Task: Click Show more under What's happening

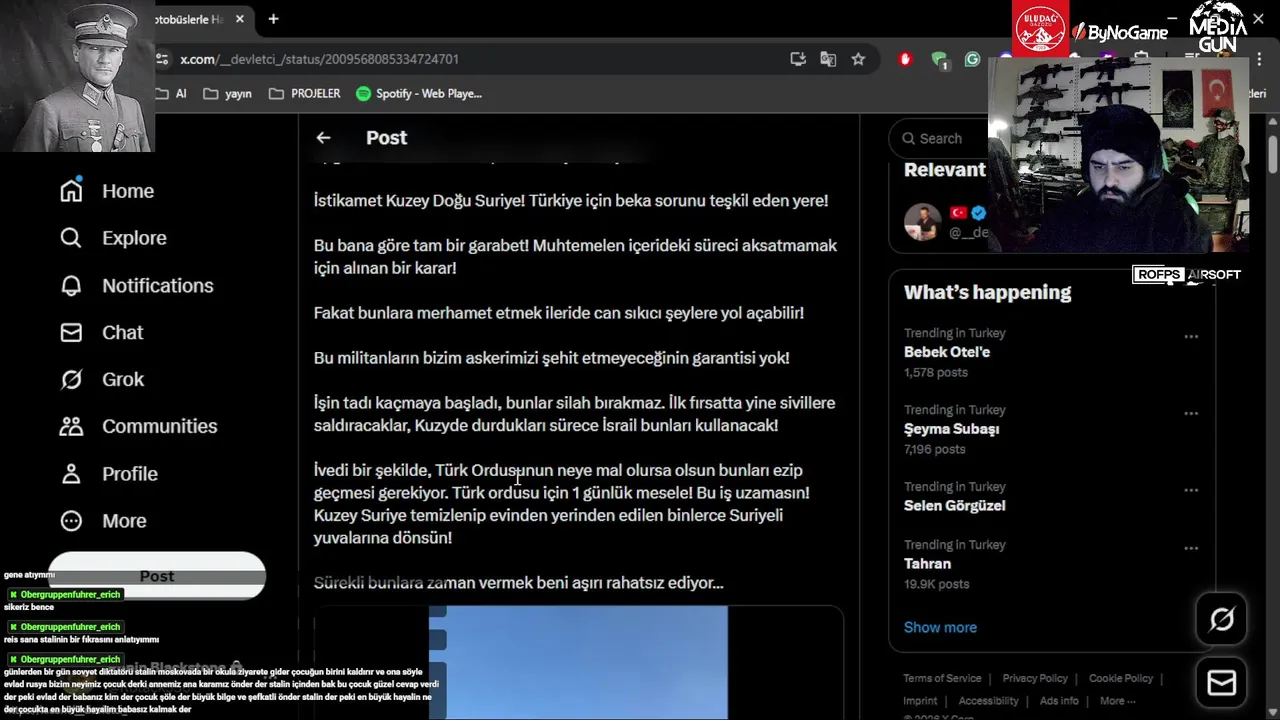Action: tap(940, 627)
